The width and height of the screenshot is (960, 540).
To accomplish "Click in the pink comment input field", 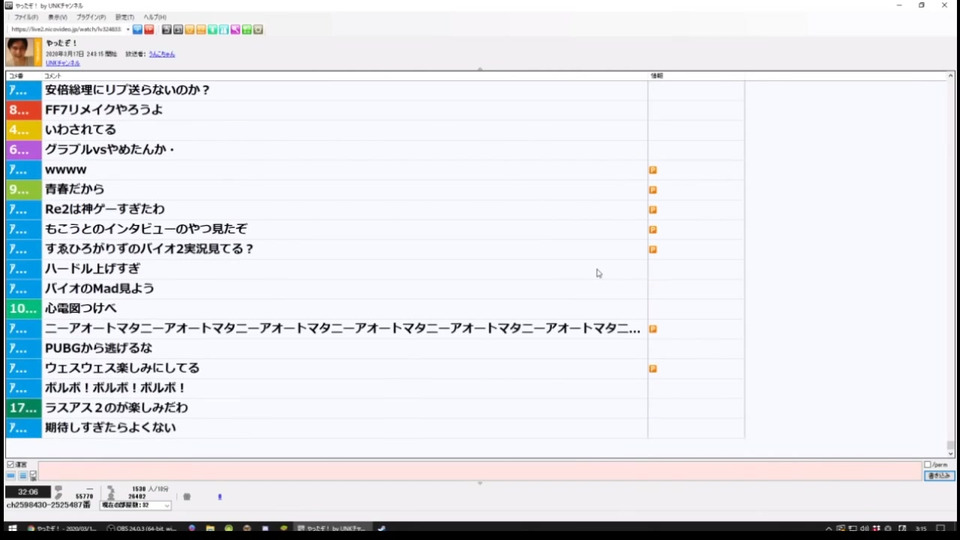I will coord(479,471).
